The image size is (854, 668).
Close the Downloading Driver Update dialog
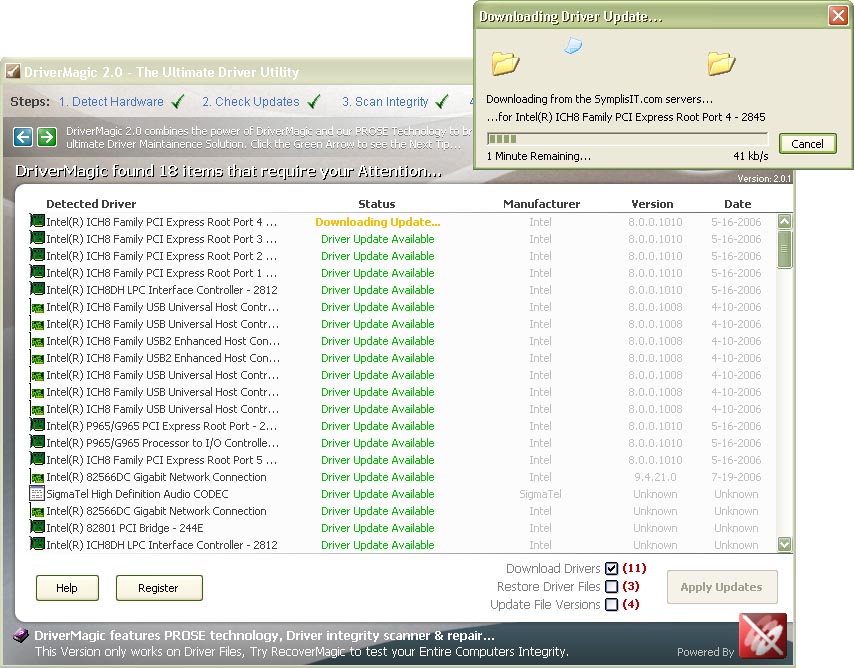(x=838, y=15)
